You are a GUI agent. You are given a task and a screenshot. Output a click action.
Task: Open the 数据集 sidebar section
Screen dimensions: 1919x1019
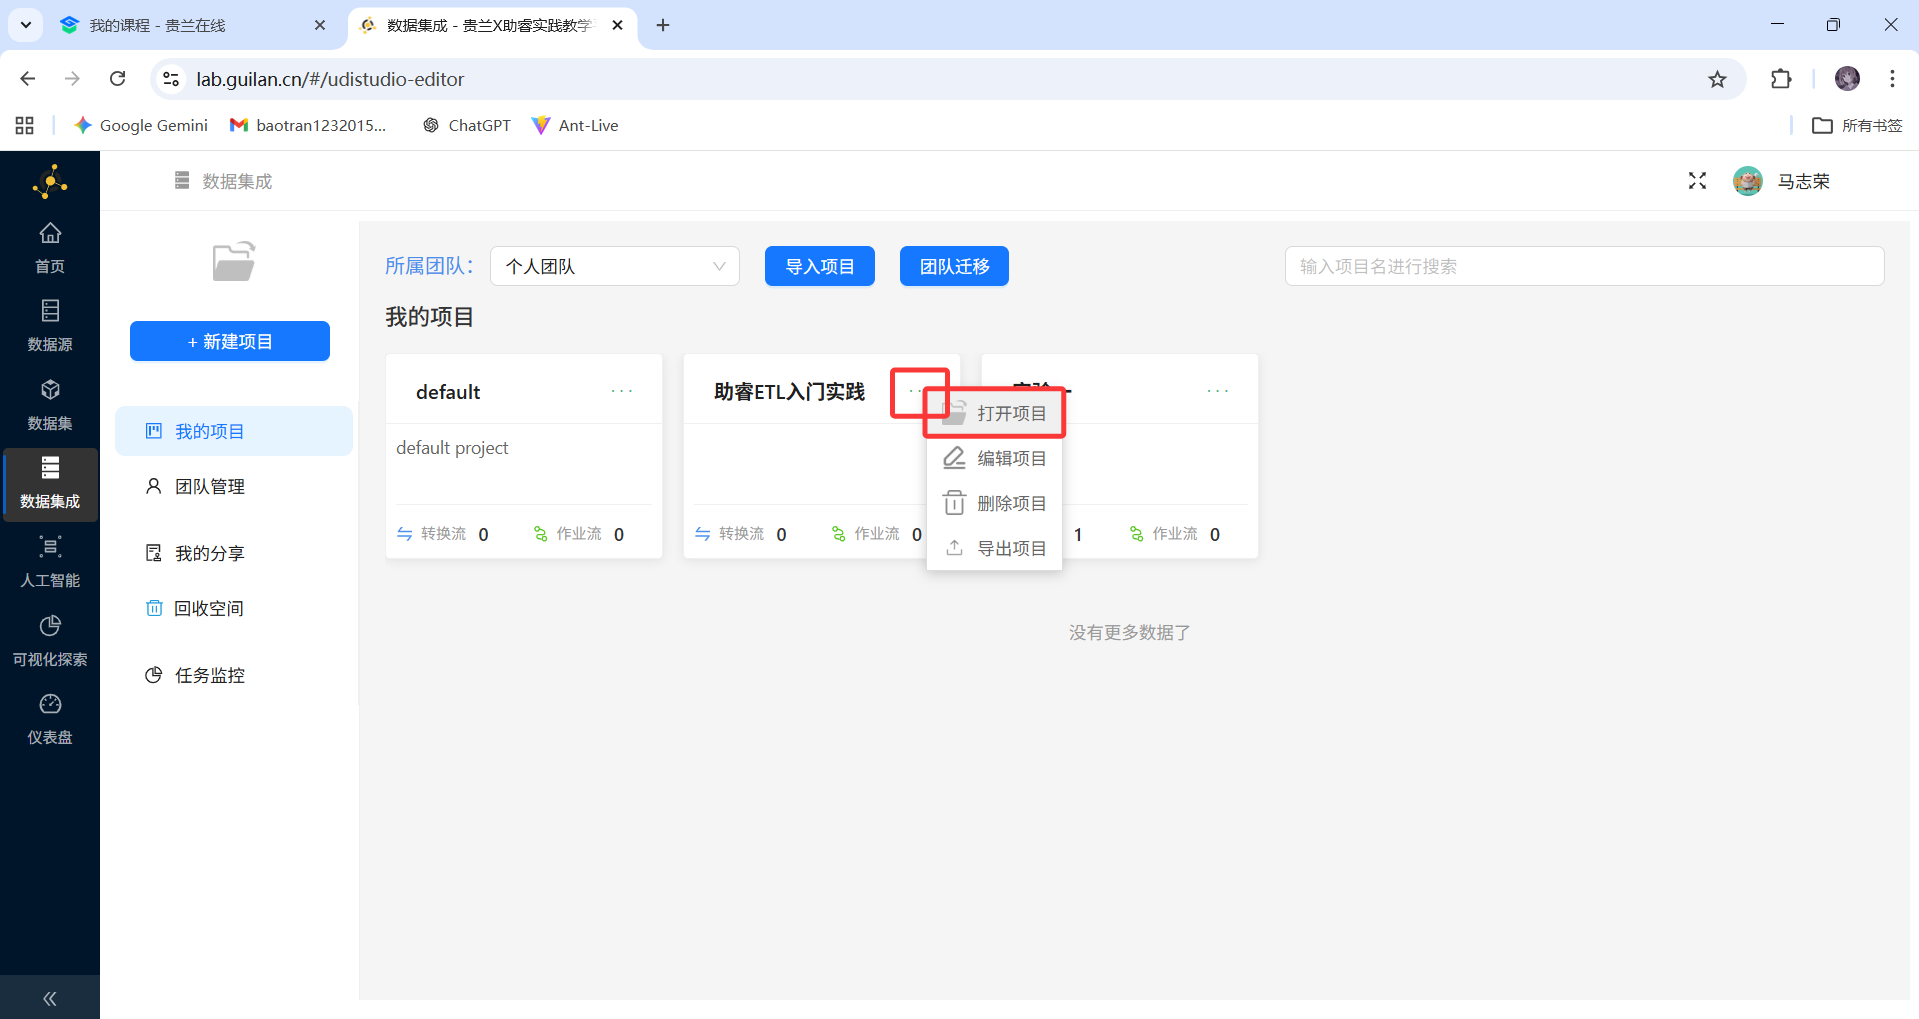coord(50,405)
